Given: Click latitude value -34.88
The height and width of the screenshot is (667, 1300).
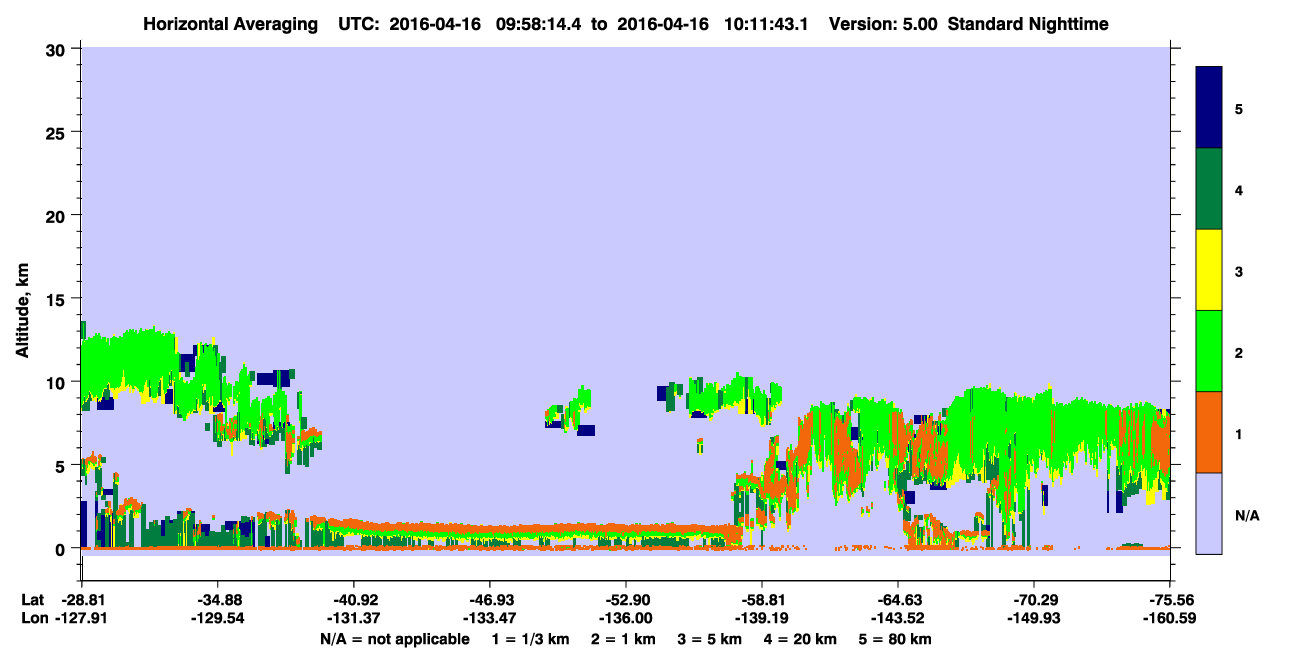Looking at the screenshot, I should tap(218, 600).
